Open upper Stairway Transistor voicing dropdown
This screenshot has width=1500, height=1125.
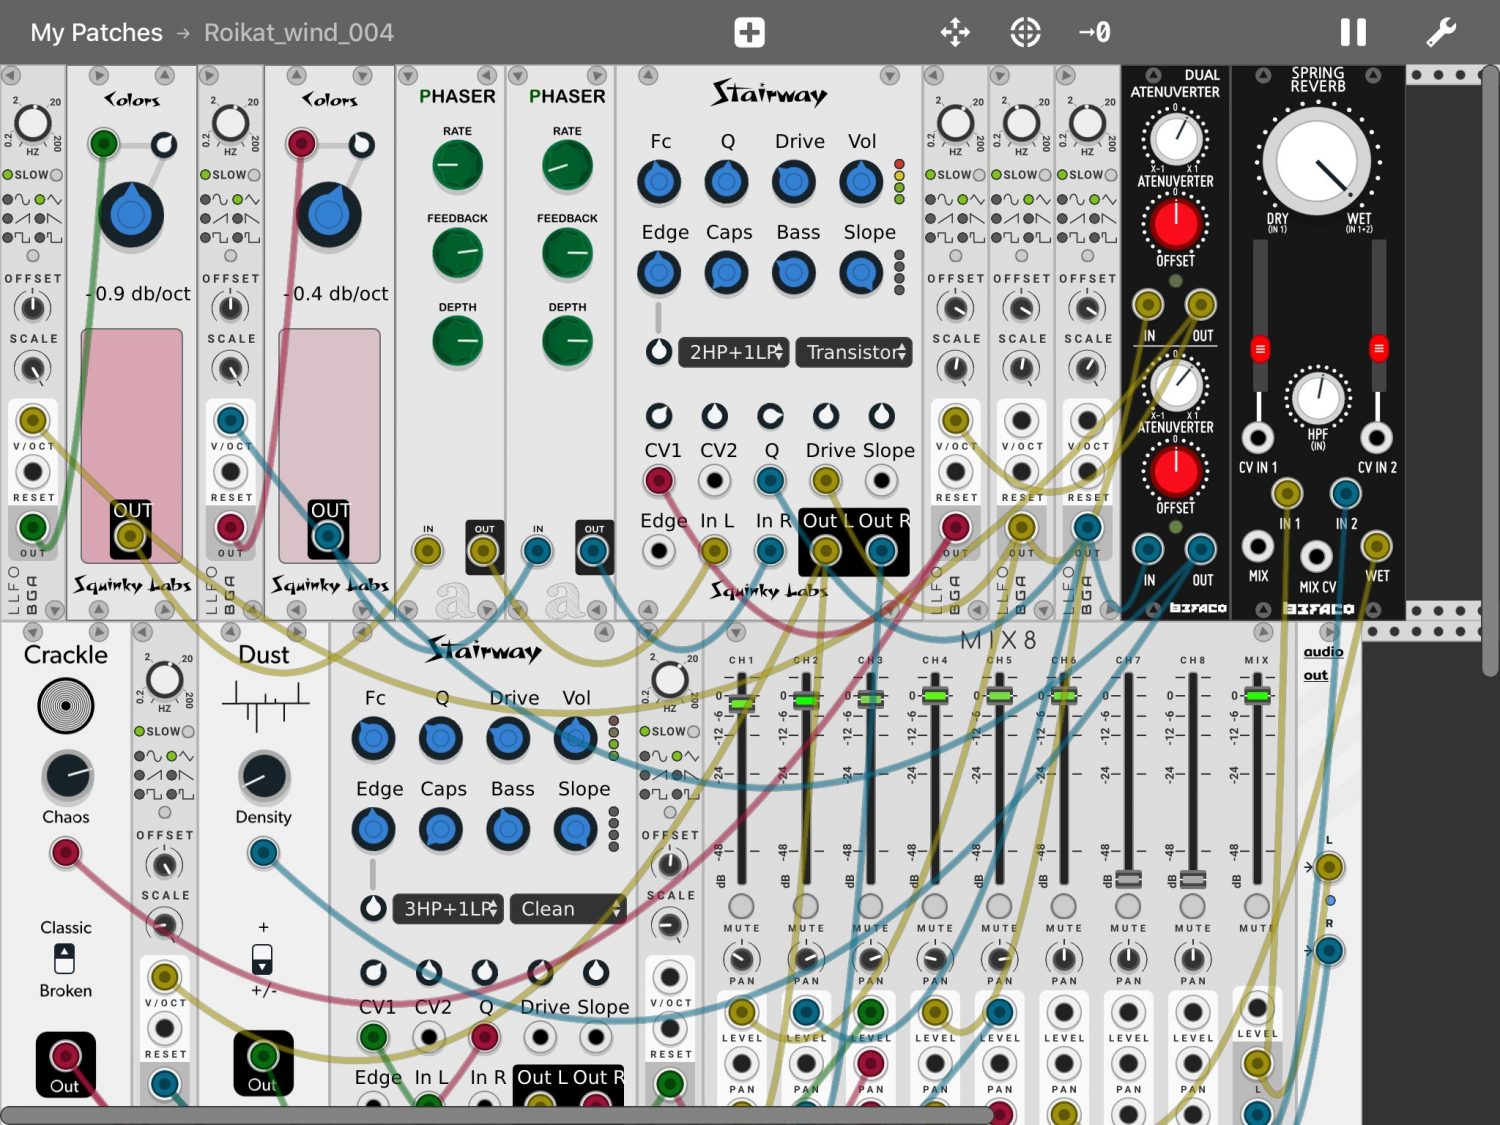[x=854, y=352]
